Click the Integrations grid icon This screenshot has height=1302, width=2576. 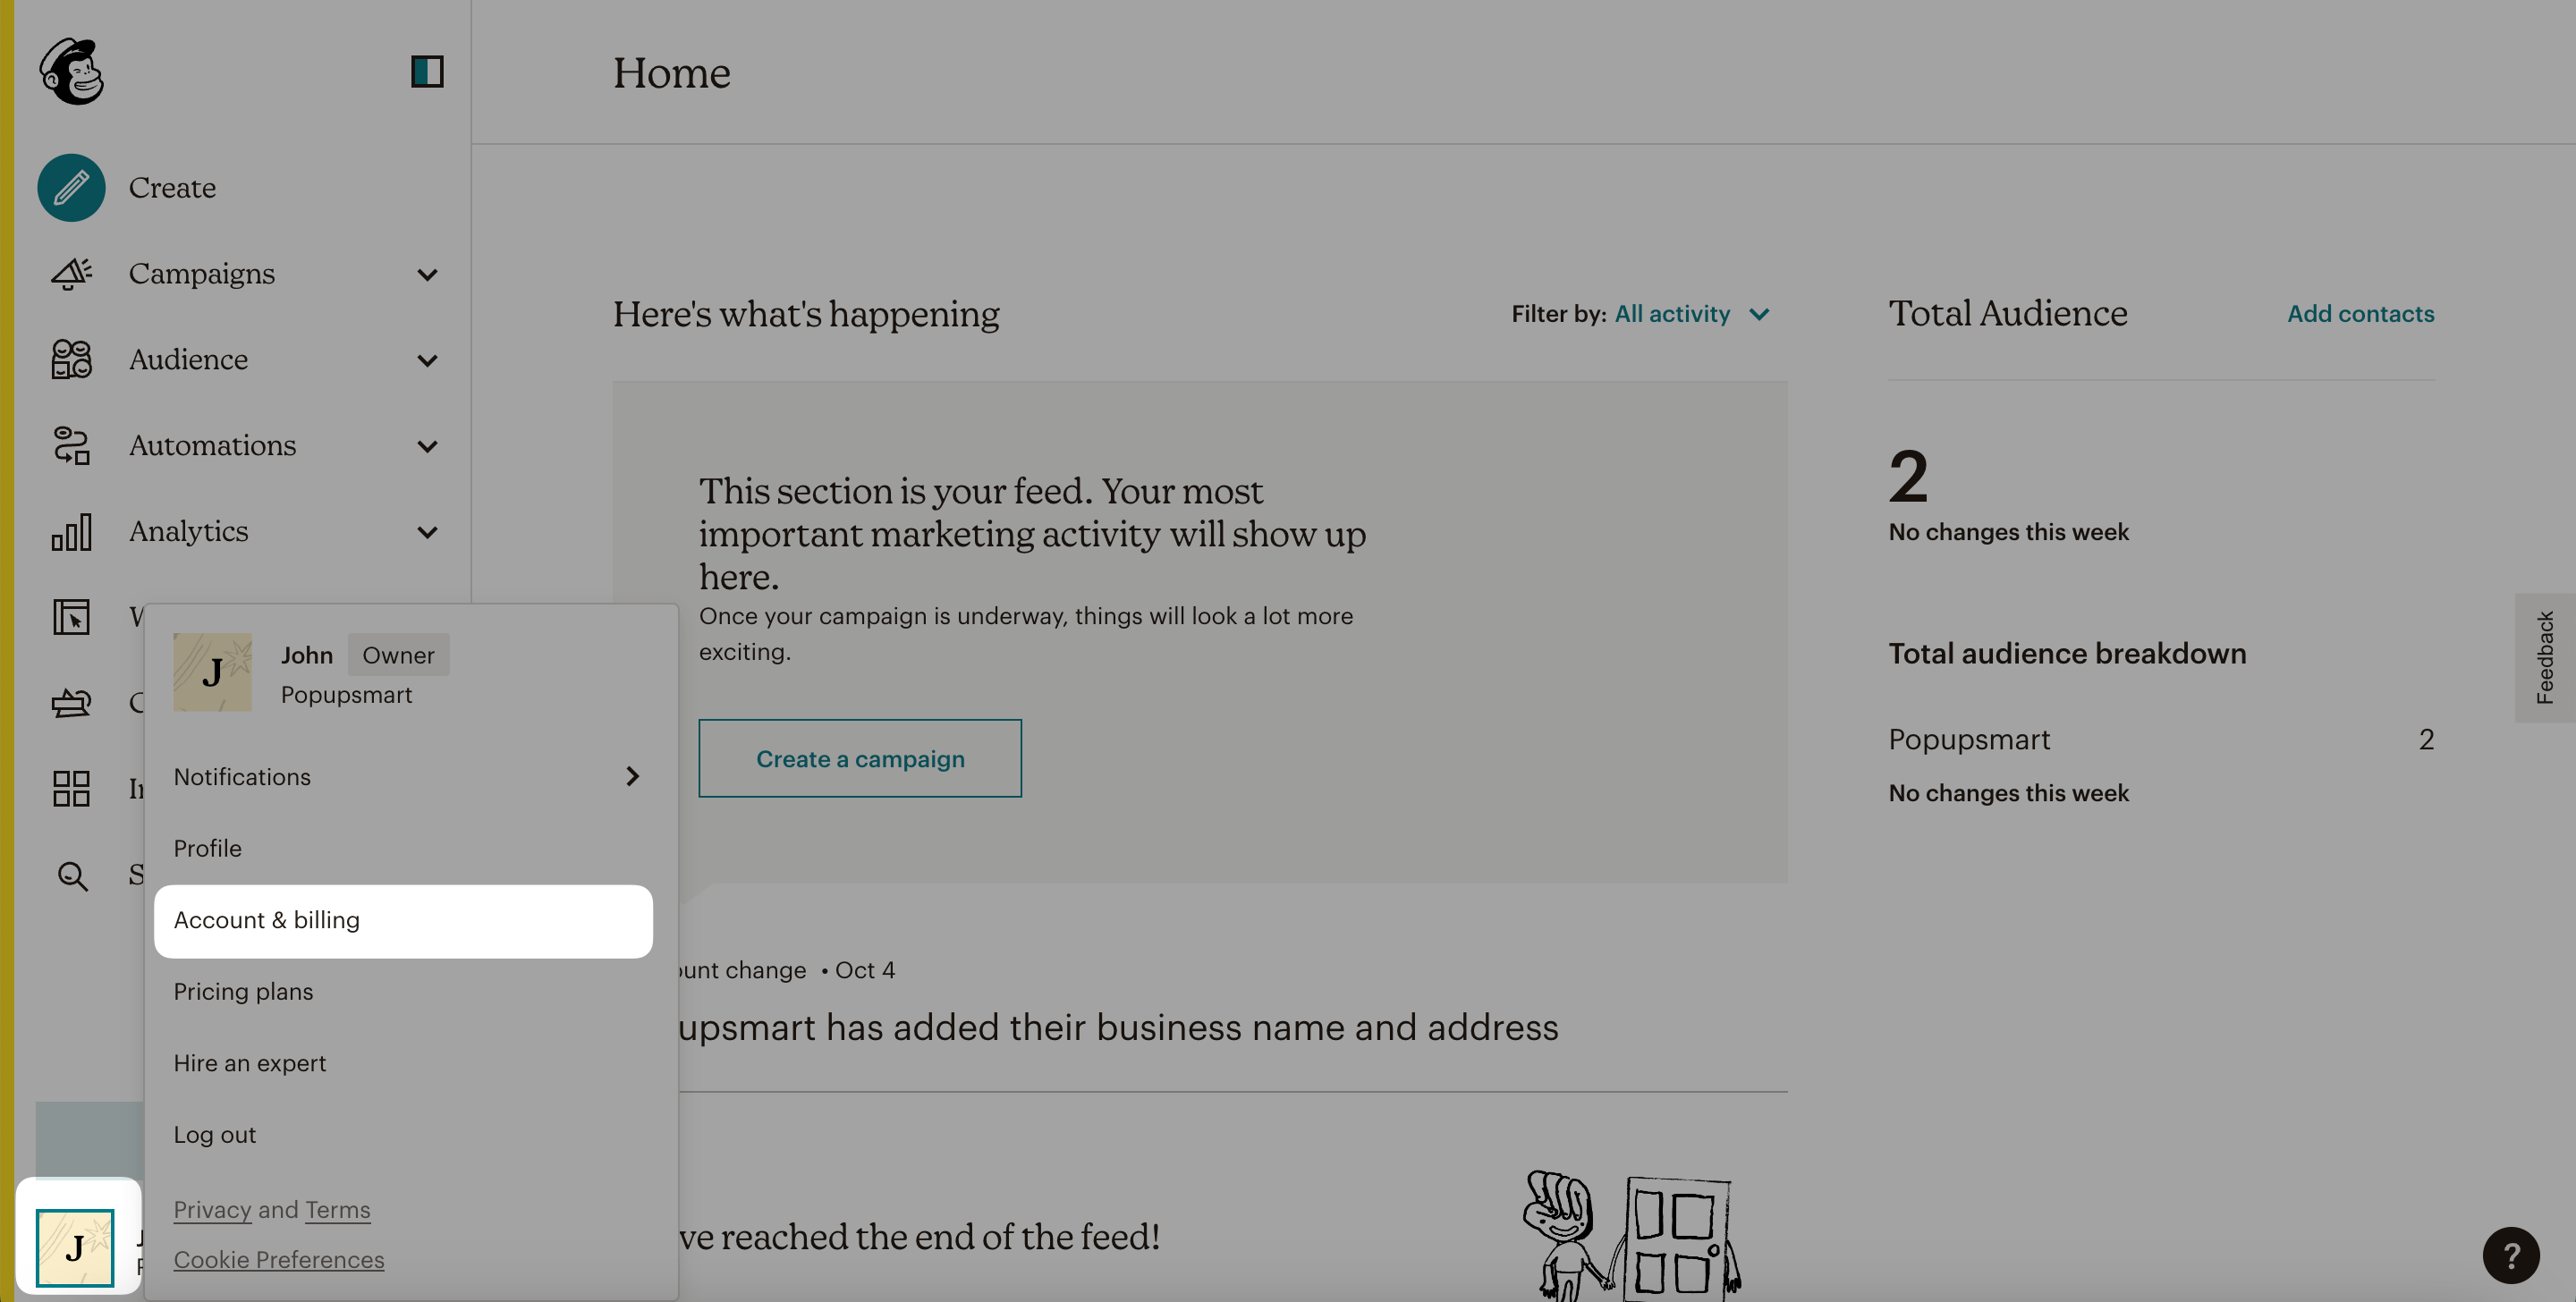(69, 789)
